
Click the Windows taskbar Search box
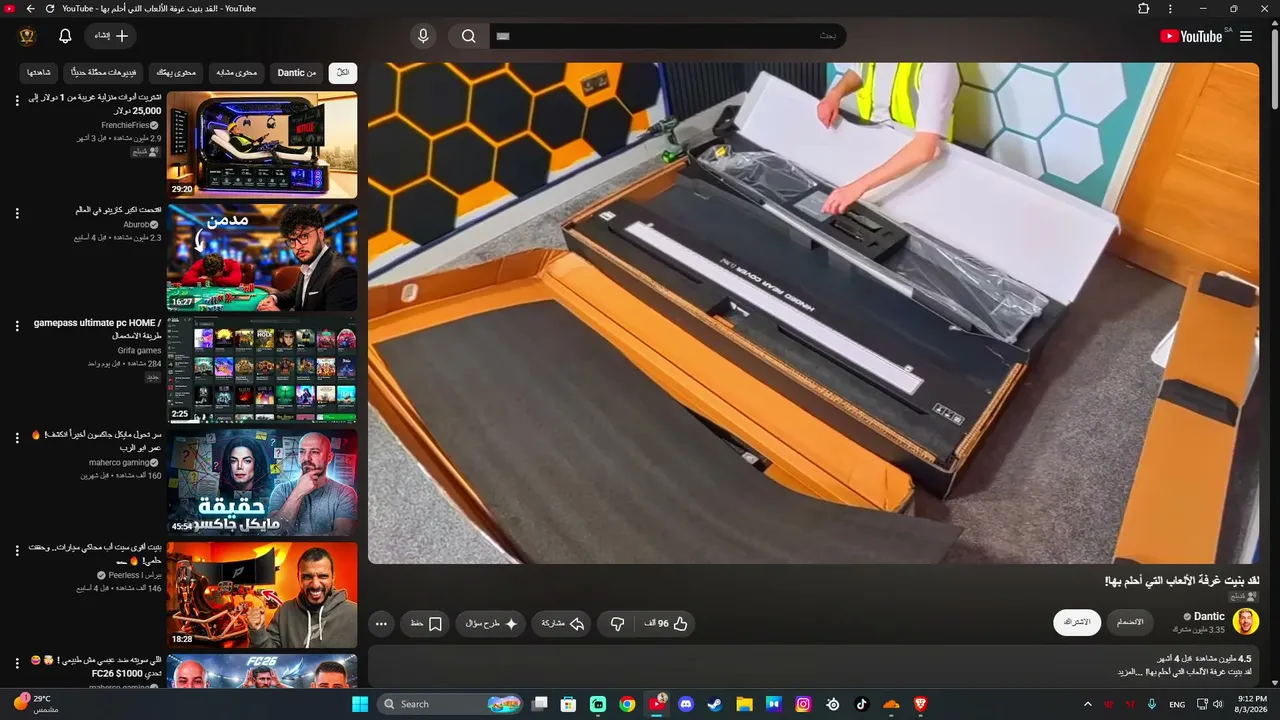452,704
